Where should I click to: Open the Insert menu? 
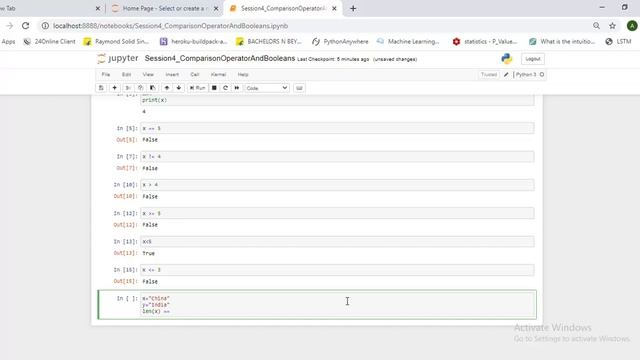click(172, 74)
